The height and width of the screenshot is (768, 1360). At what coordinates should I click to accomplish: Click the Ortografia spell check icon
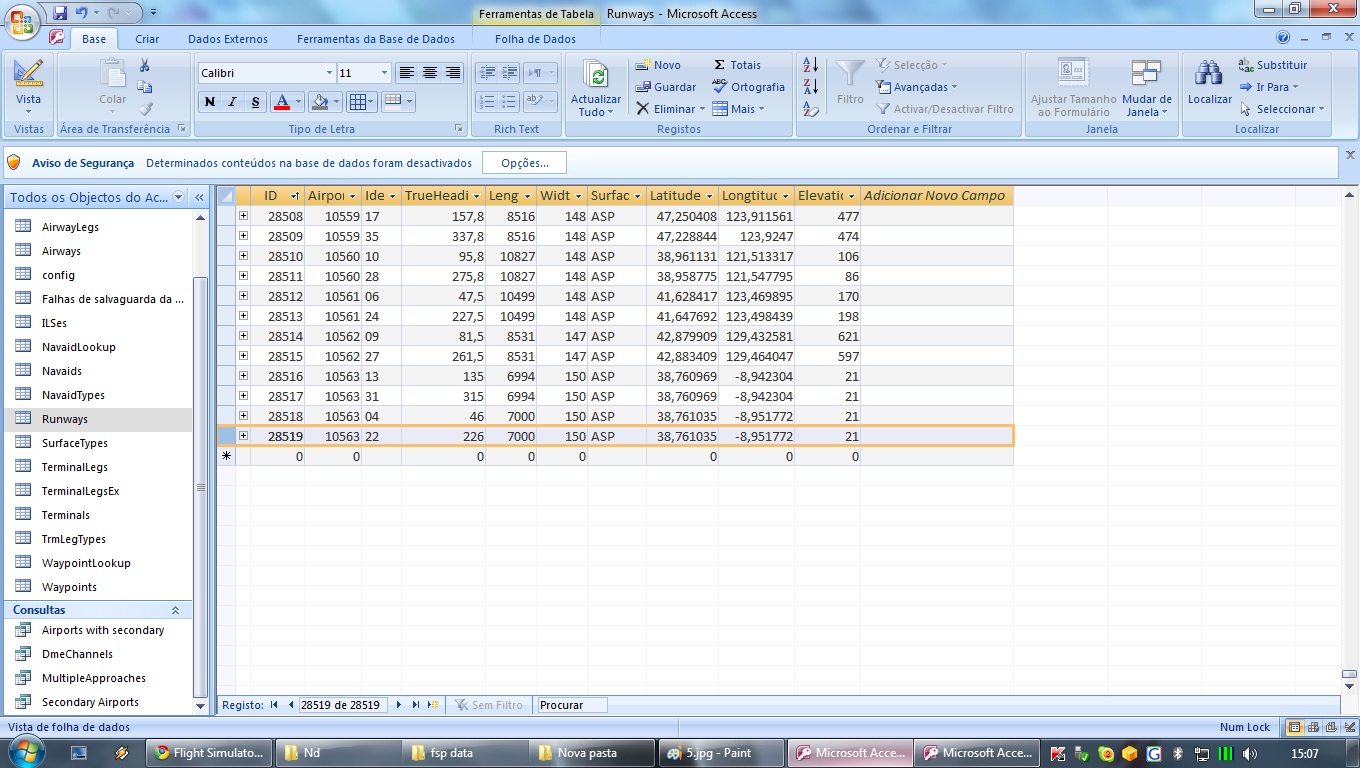(720, 87)
